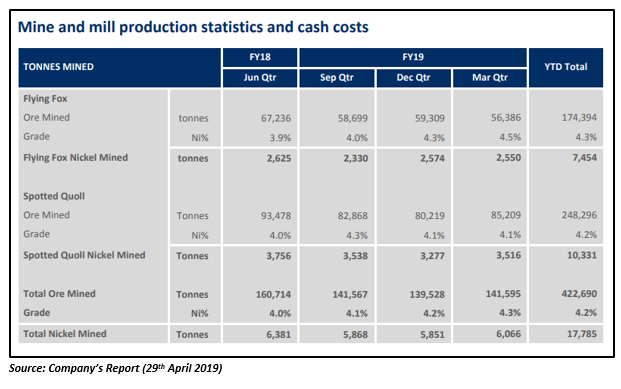Click the FY19 column header

click(x=413, y=57)
